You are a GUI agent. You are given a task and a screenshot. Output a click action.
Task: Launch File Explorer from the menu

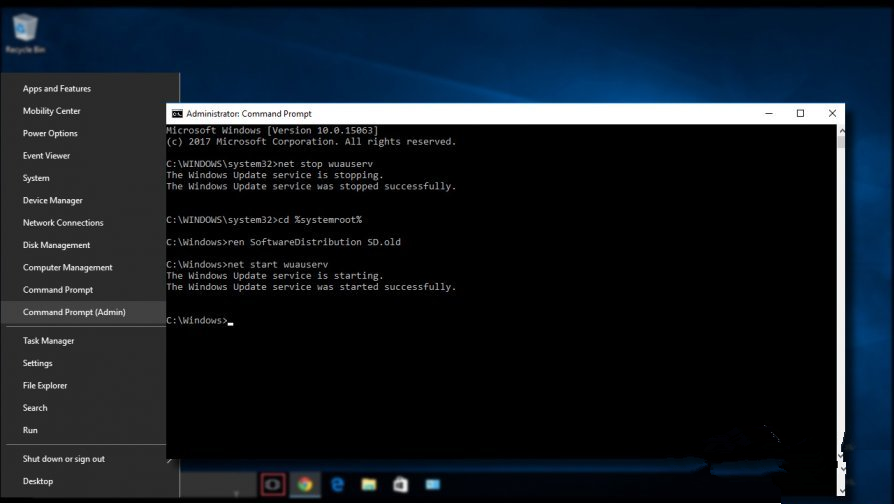click(x=45, y=385)
